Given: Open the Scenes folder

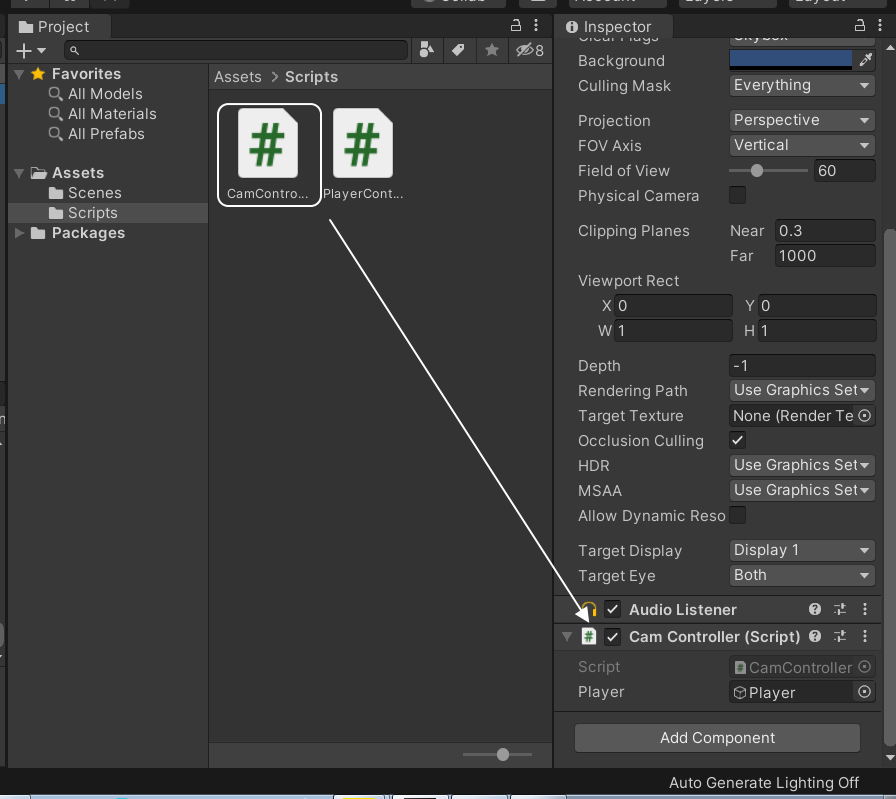Looking at the screenshot, I should tap(94, 193).
